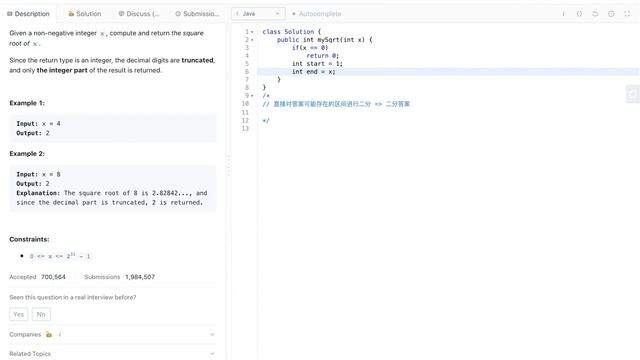Click the Submissions clock icon
Image resolution: width=640 pixels, height=360 pixels.
(178, 14)
